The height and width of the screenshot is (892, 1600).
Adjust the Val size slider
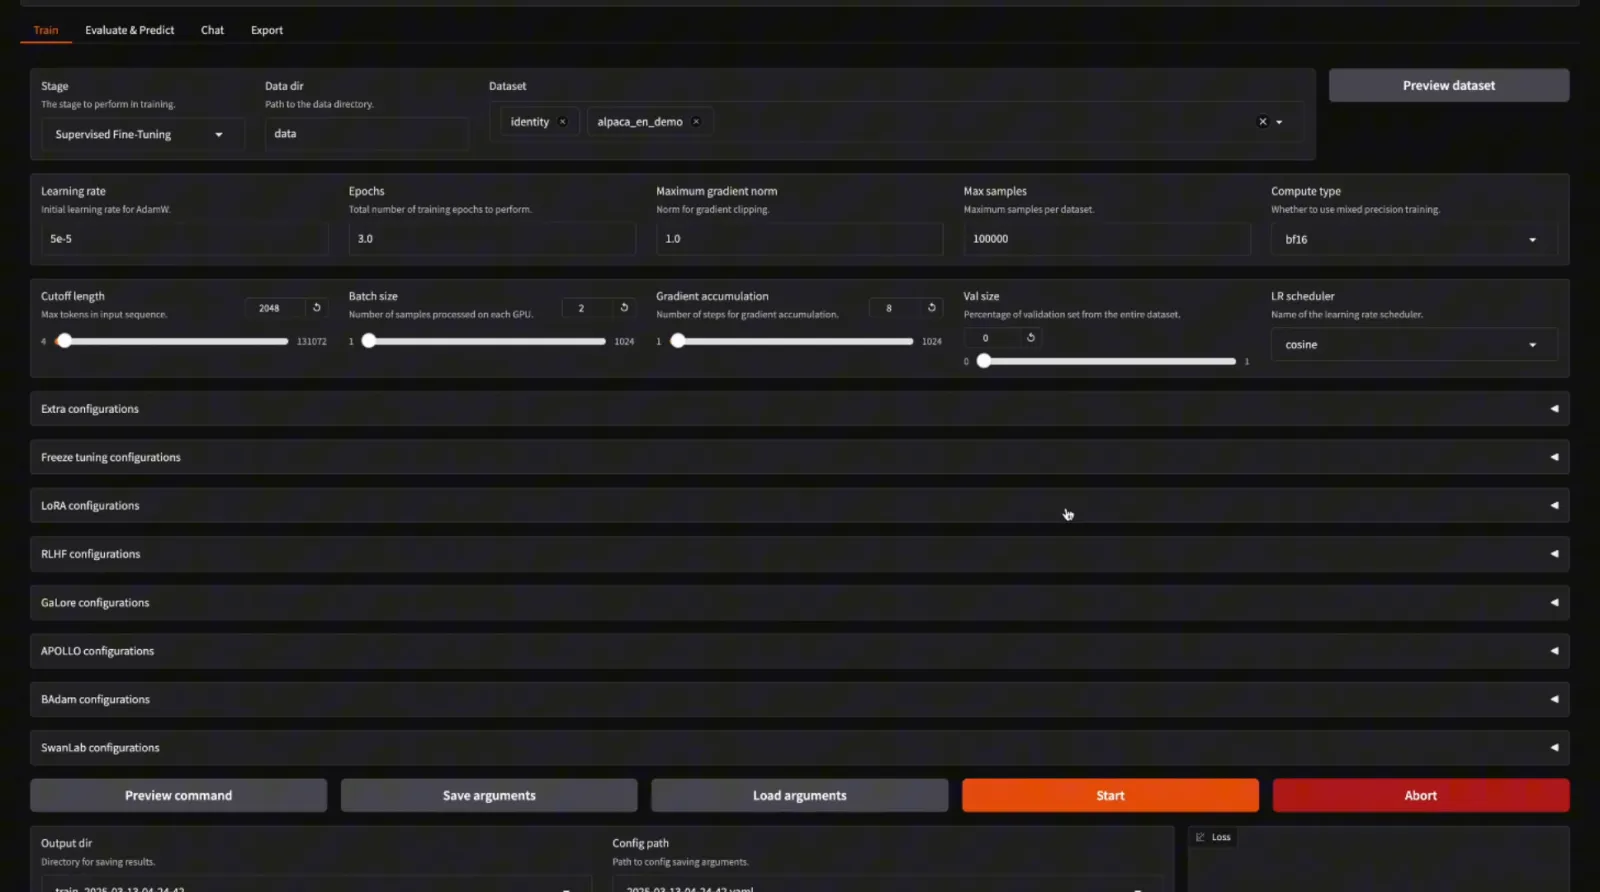(x=1106, y=361)
